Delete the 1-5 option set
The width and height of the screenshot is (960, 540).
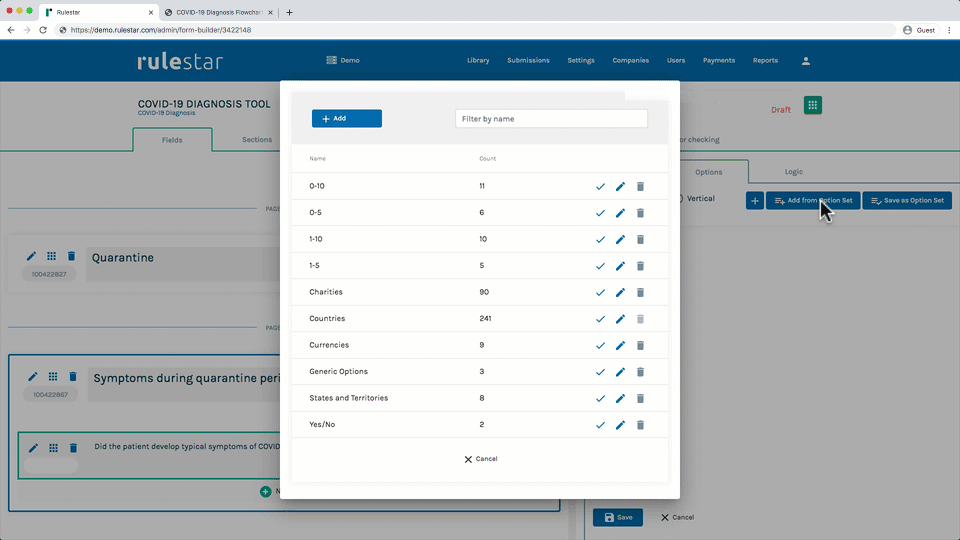click(640, 266)
